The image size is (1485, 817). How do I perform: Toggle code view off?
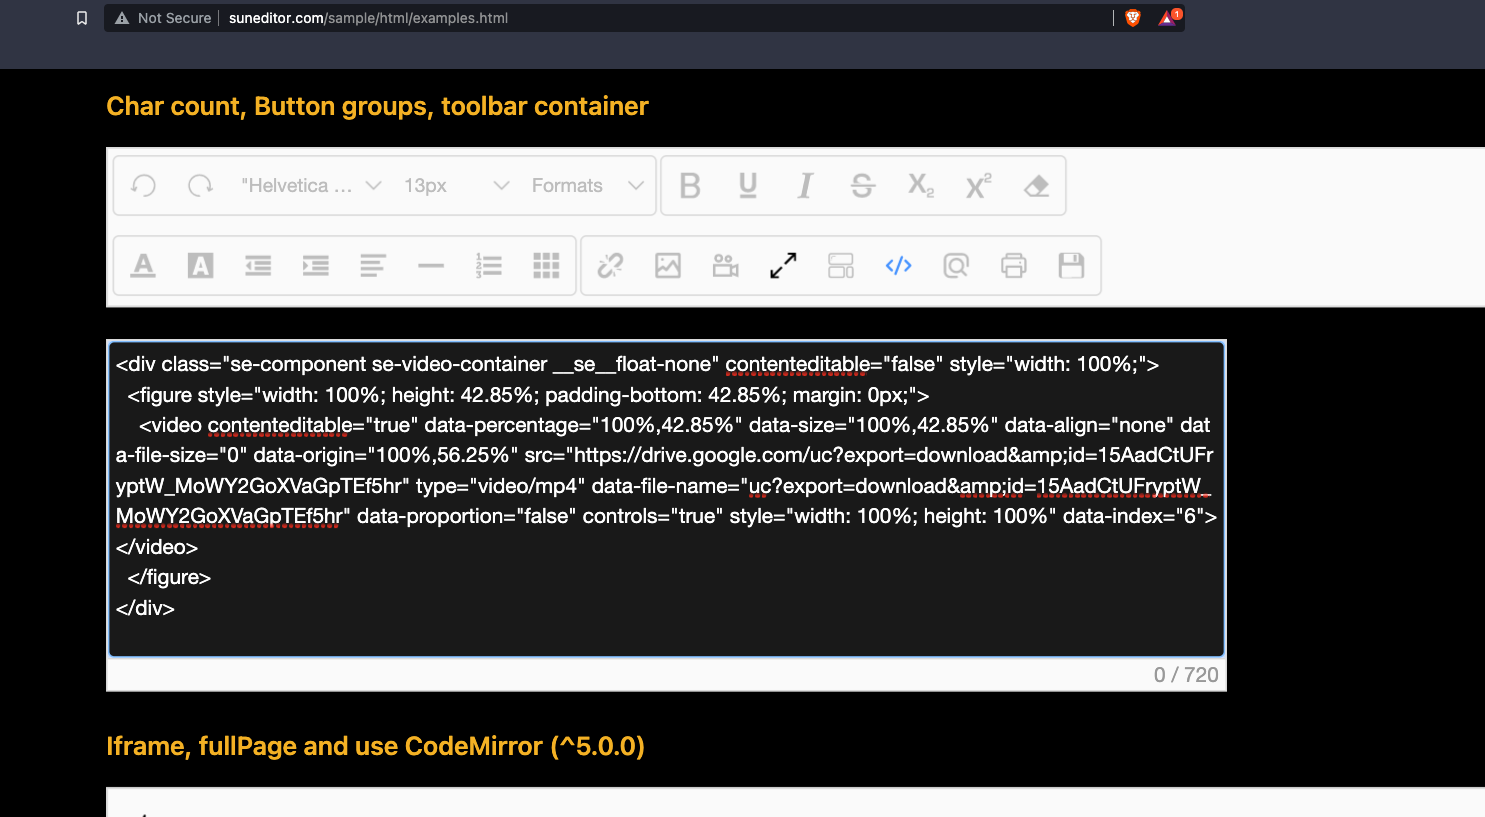[898, 265]
